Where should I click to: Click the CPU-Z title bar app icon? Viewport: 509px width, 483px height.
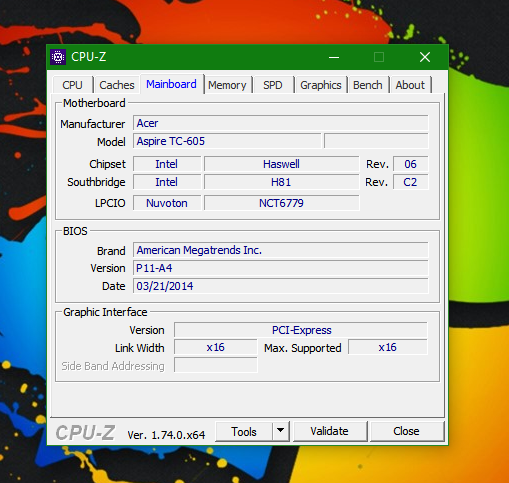[x=58, y=57]
